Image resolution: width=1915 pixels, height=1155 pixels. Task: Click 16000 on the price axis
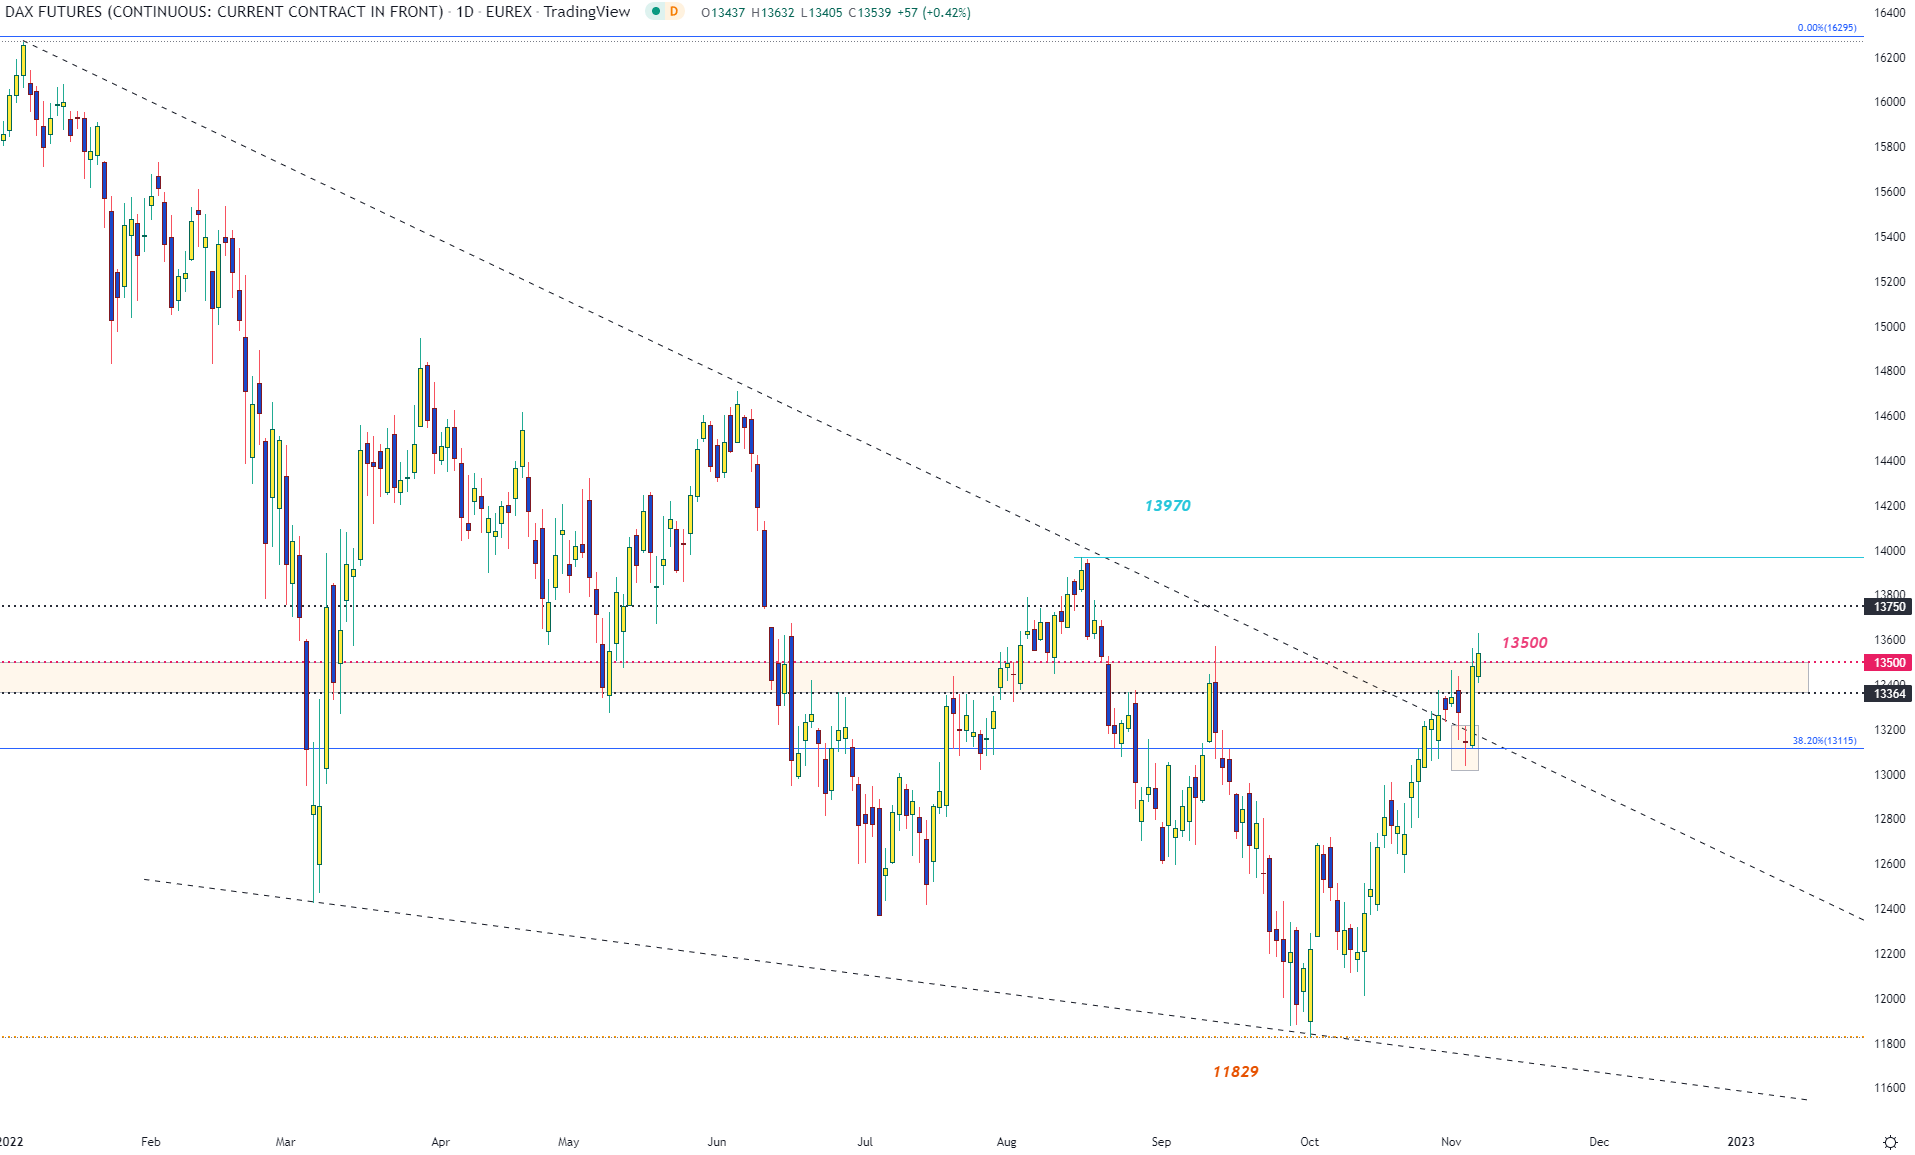click(x=1889, y=102)
